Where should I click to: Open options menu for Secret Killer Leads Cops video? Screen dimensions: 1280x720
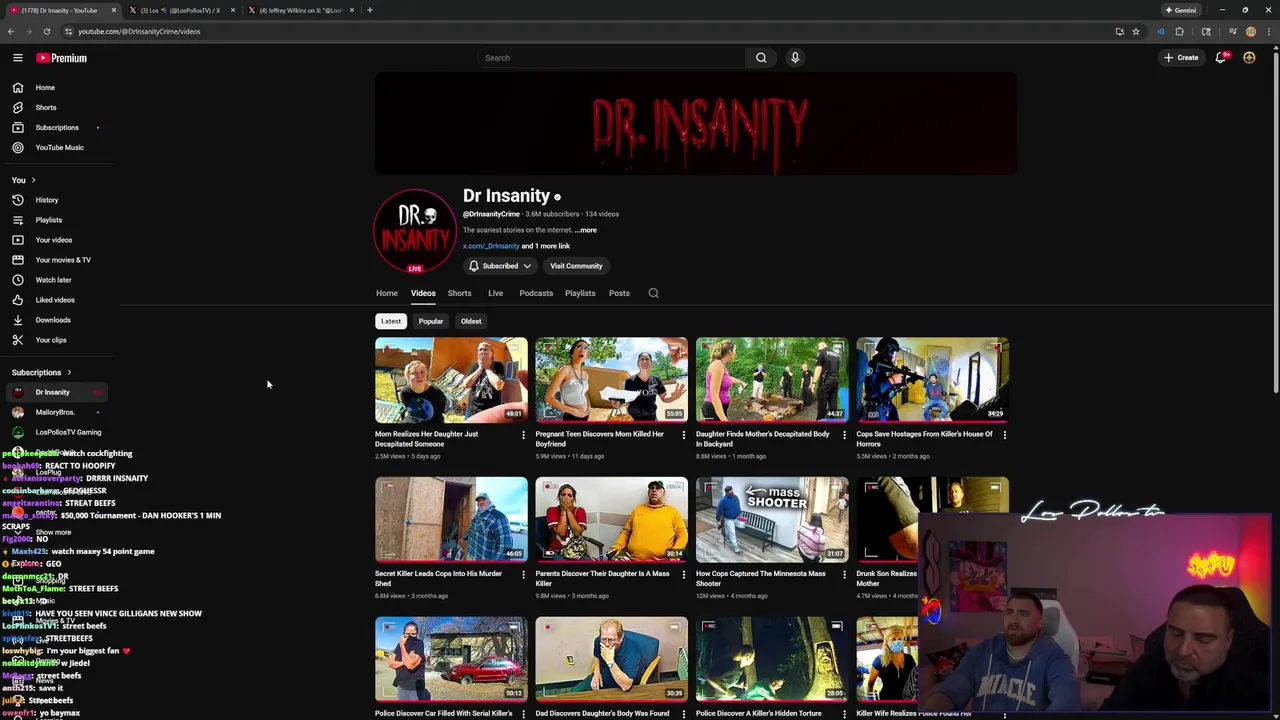coord(523,575)
